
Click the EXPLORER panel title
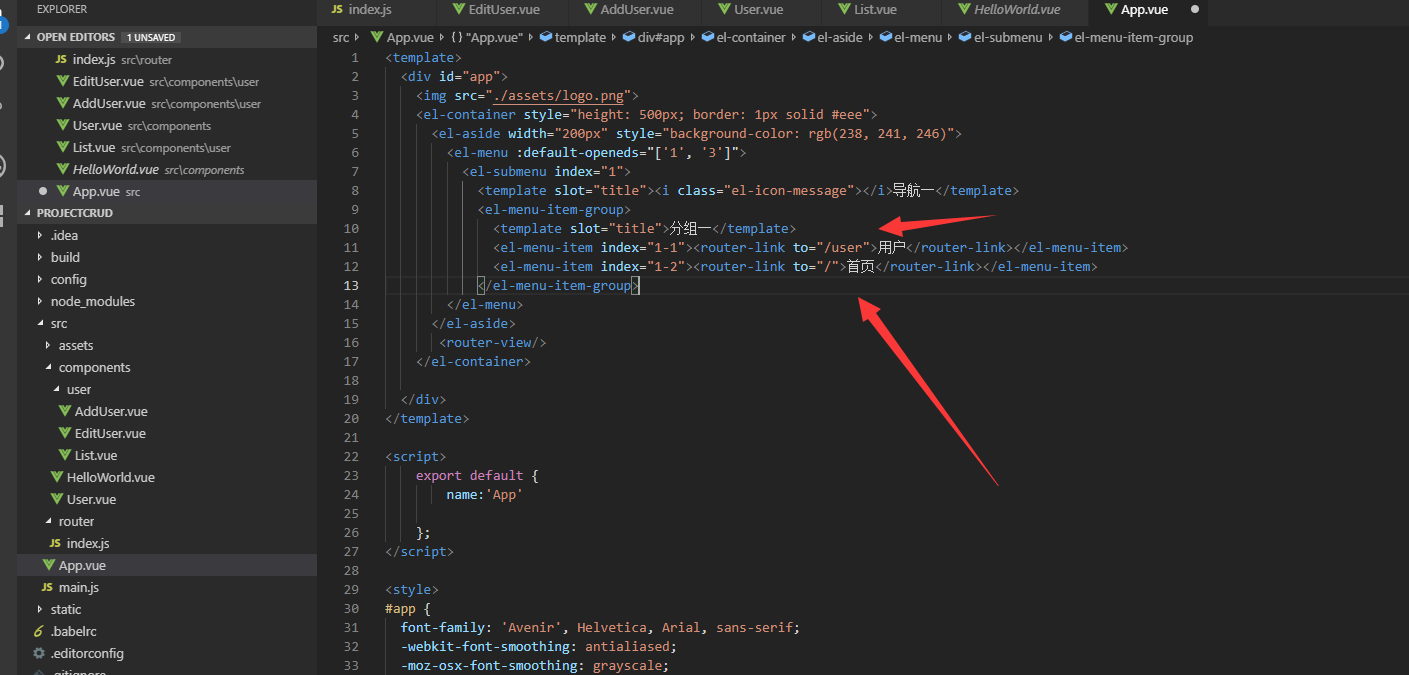tap(62, 9)
